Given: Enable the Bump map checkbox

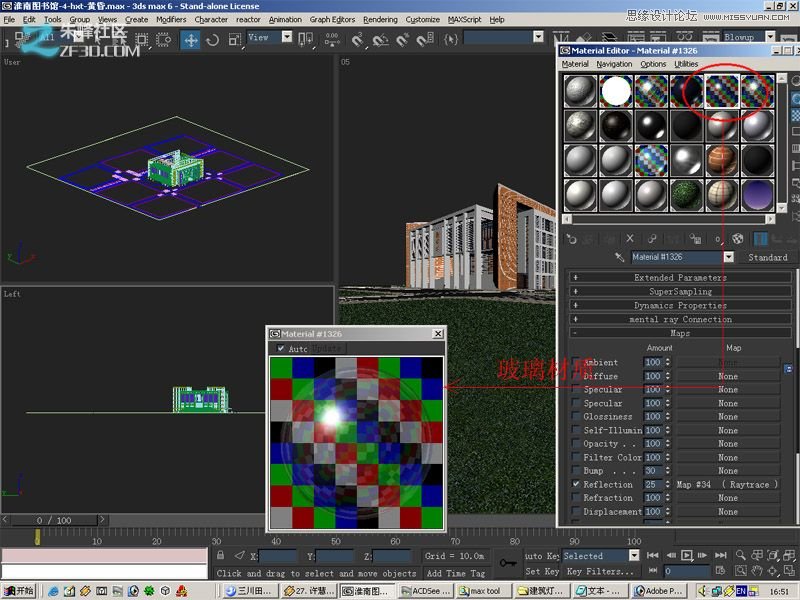Looking at the screenshot, I should [x=574, y=470].
